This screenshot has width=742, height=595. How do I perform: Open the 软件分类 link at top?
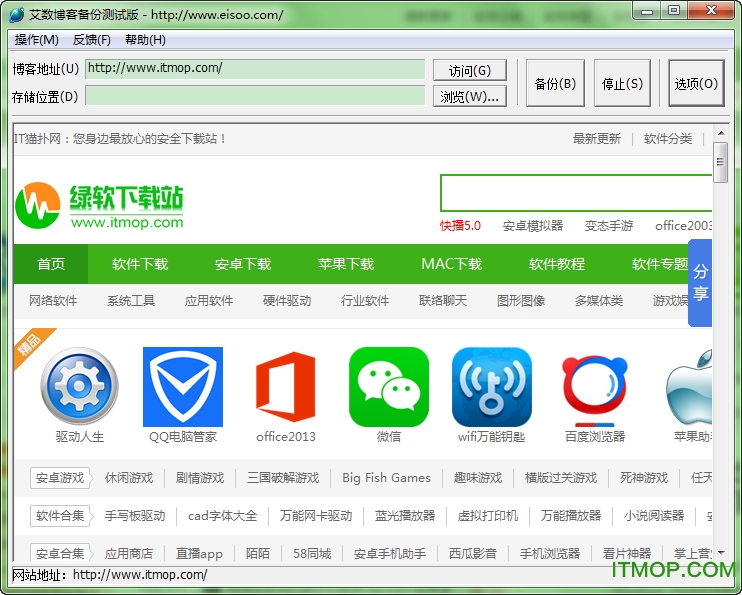click(x=668, y=139)
